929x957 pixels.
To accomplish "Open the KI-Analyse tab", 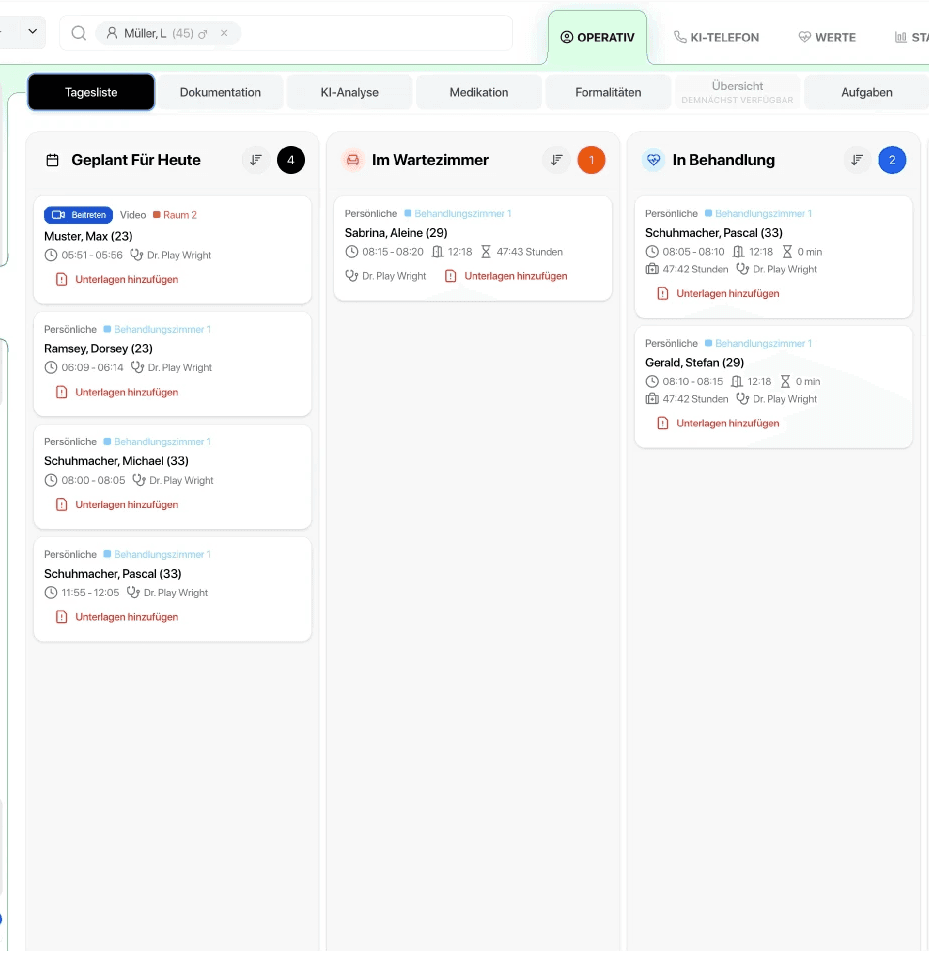I will click(x=349, y=92).
